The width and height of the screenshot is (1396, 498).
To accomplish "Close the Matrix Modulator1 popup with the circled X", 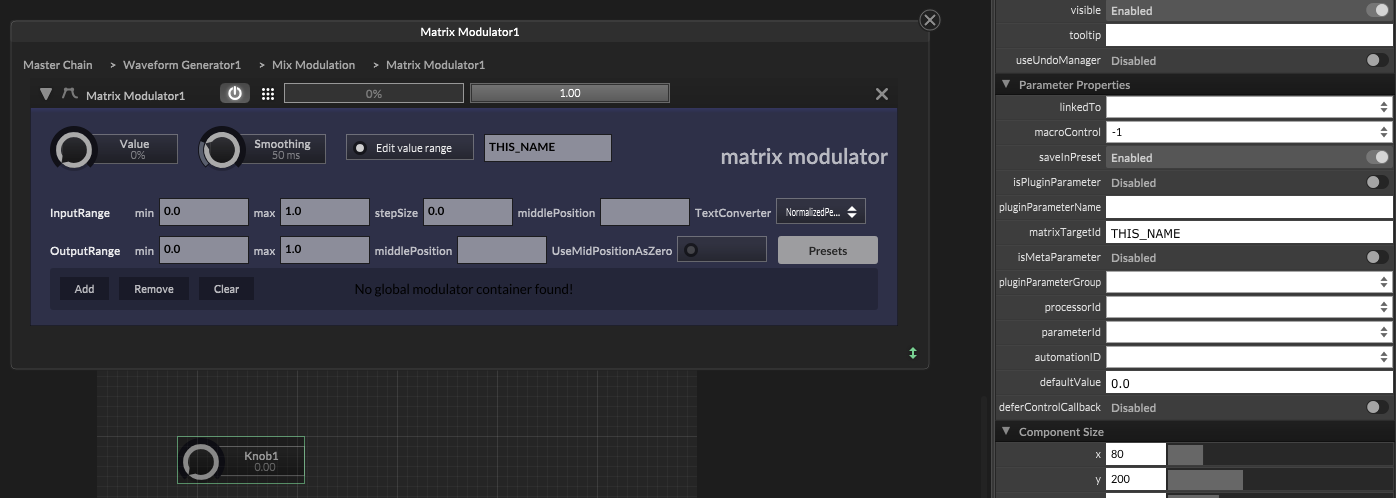I will (x=930, y=20).
